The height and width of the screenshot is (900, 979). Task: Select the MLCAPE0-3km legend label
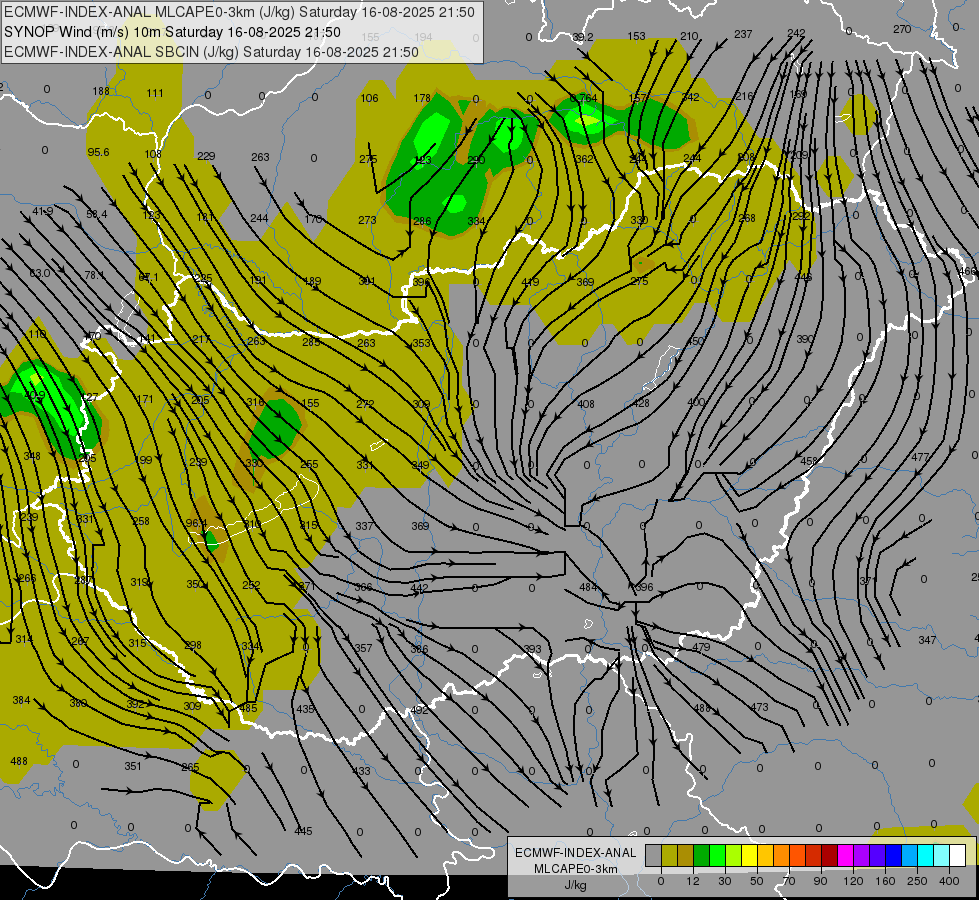click(575, 869)
